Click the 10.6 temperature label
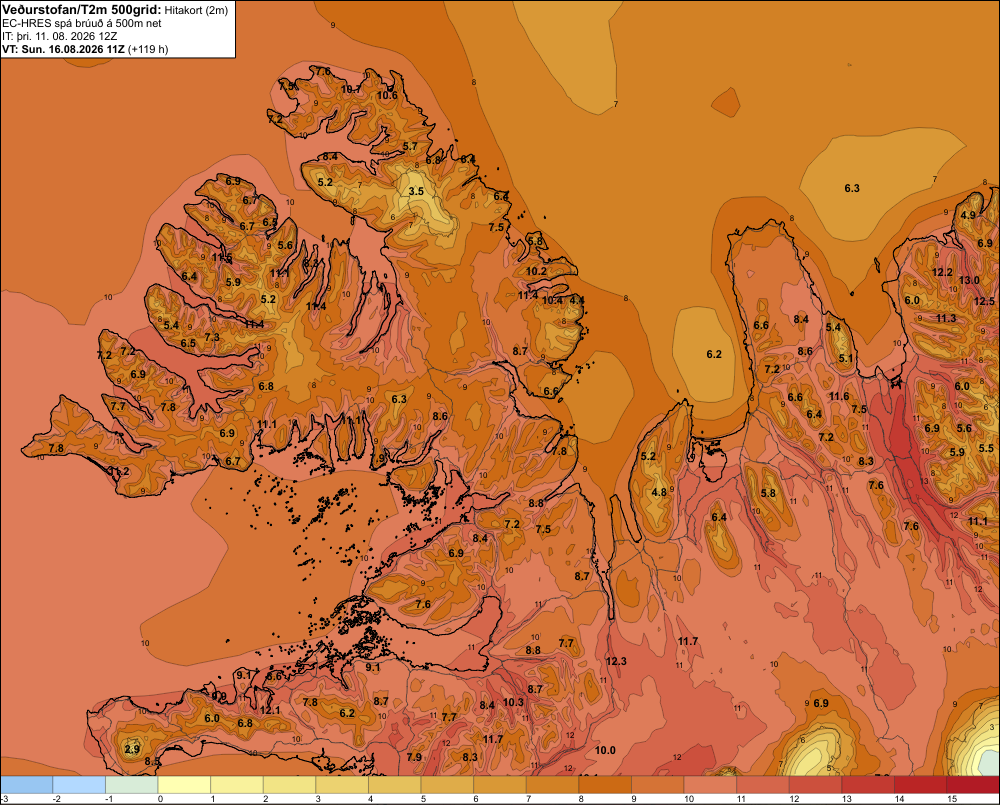 pos(387,96)
